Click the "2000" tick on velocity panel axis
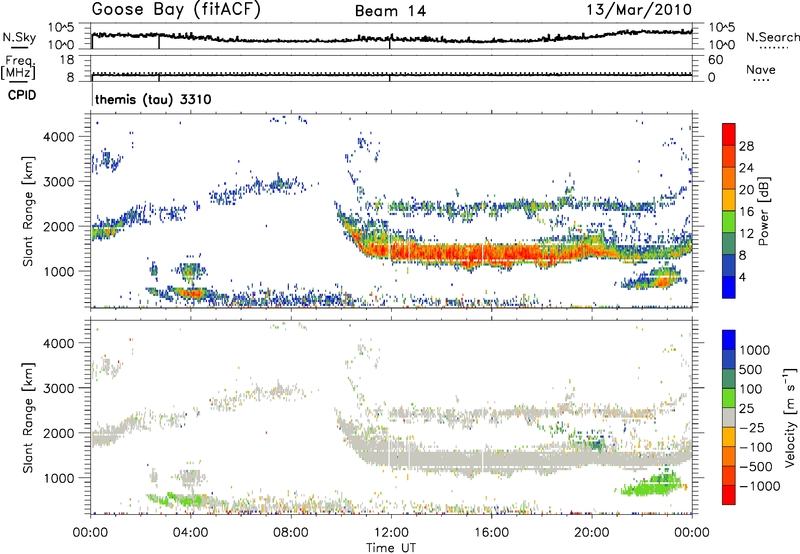 point(59,433)
